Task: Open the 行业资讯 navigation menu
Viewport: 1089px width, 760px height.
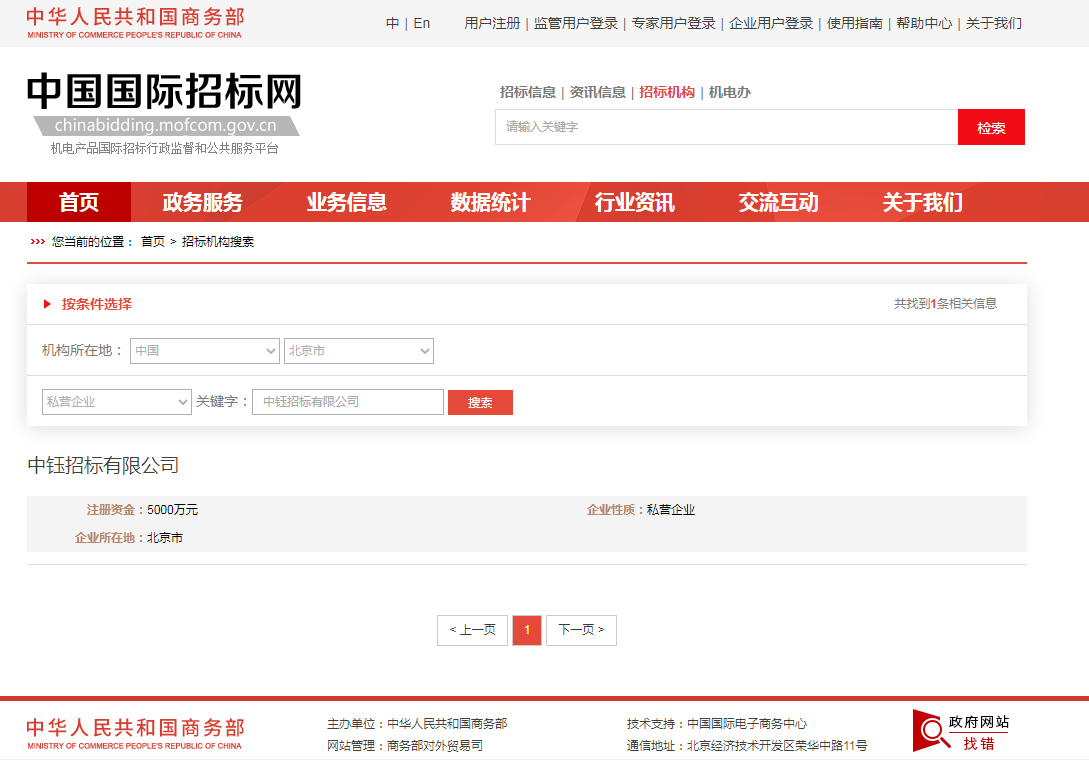Action: point(634,202)
